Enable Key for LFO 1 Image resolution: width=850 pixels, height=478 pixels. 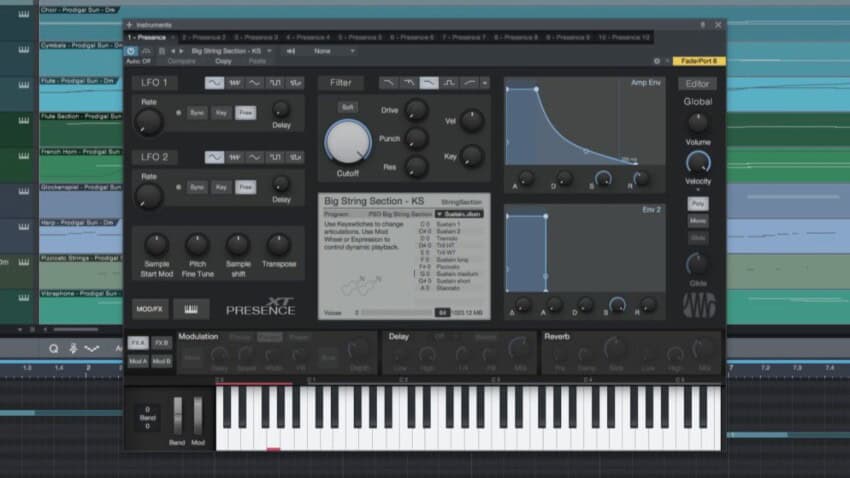tap(221, 113)
